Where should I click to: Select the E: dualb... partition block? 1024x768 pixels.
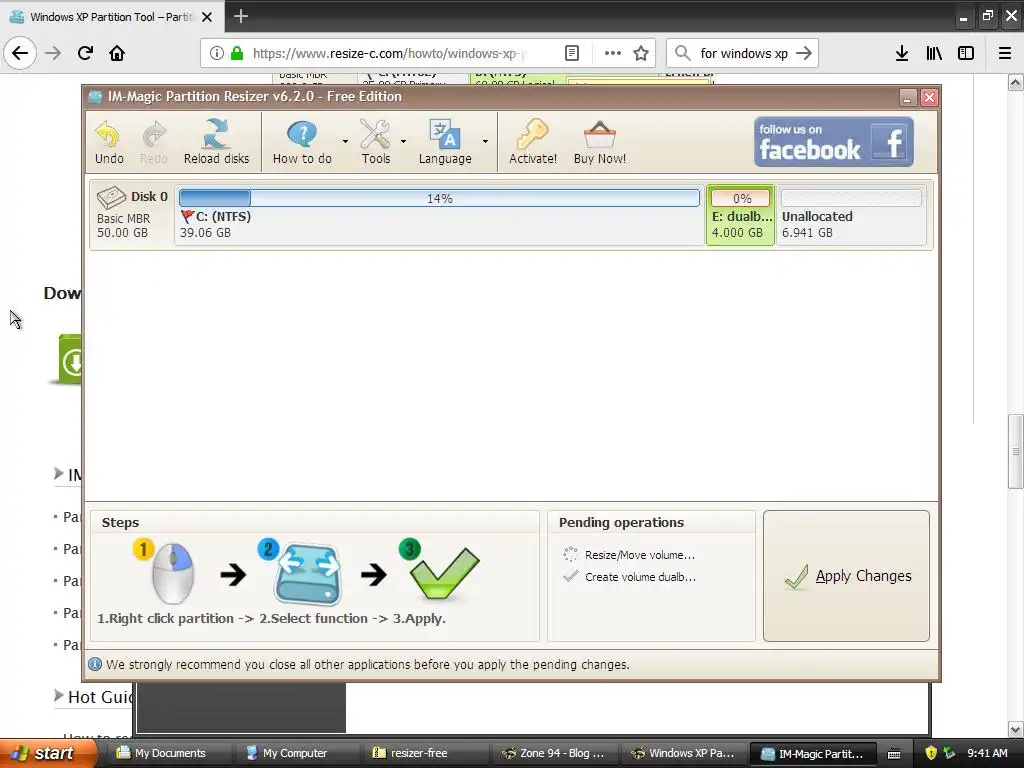tap(740, 215)
